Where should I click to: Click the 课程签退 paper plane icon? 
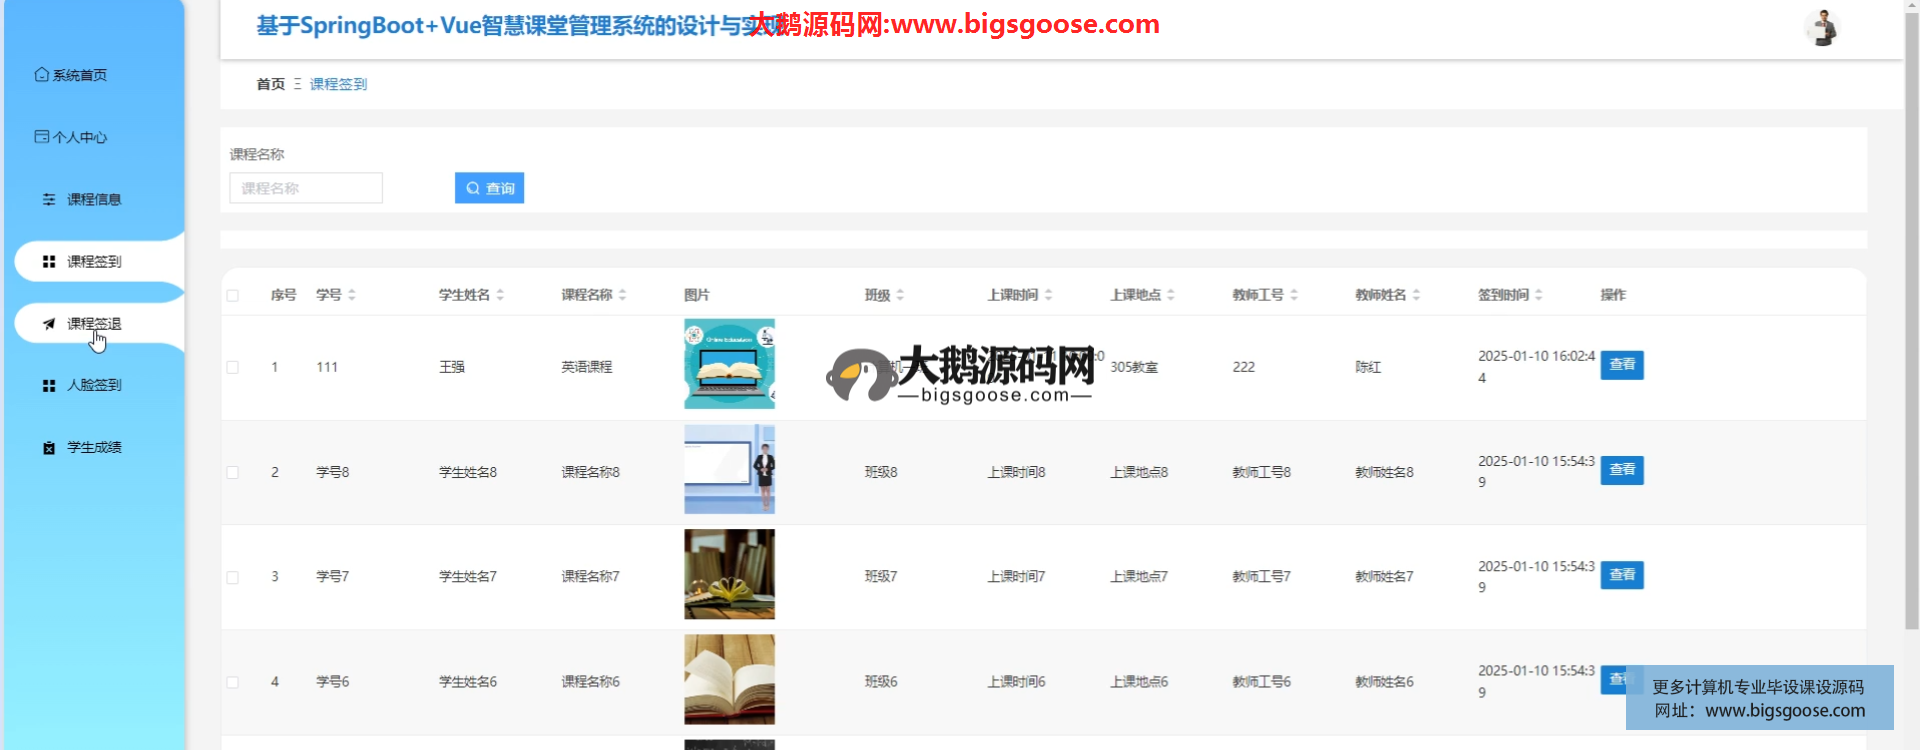coord(49,324)
